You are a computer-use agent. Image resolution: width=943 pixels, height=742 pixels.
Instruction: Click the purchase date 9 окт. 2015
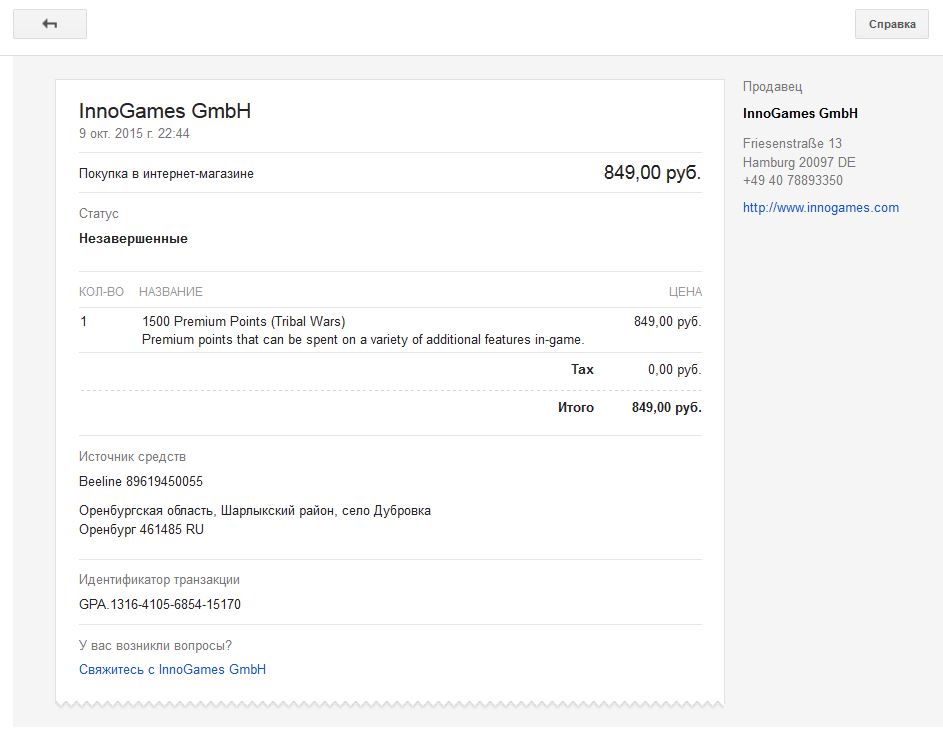point(134,133)
